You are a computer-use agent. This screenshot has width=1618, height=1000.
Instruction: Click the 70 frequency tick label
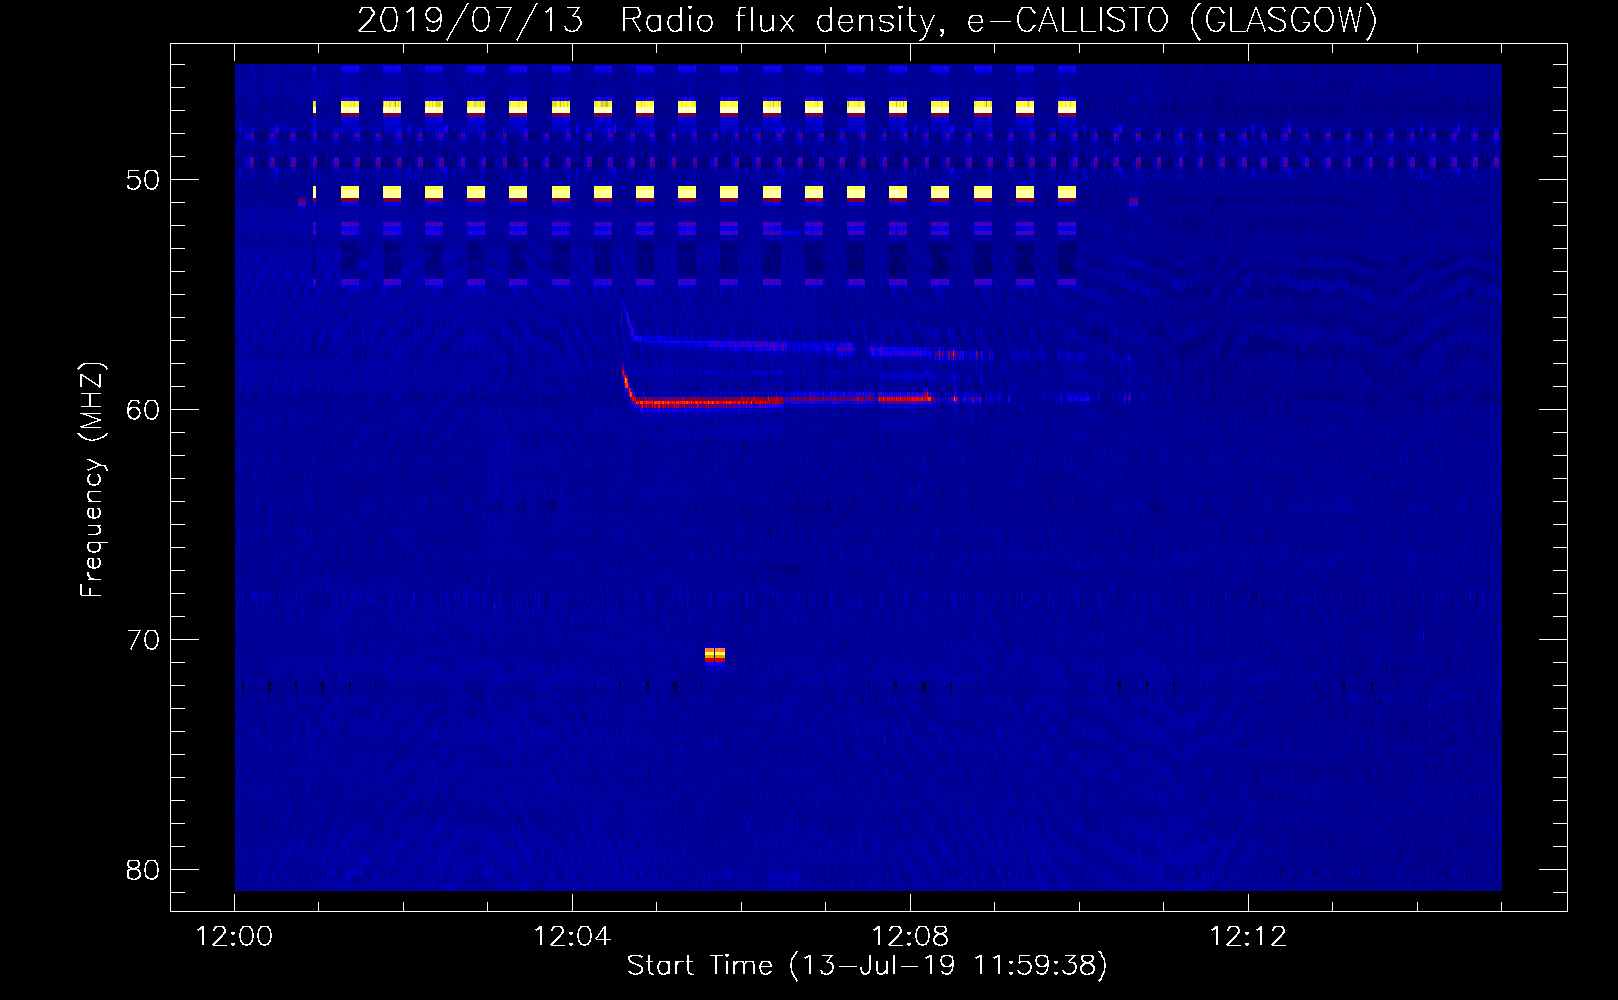coord(143,640)
